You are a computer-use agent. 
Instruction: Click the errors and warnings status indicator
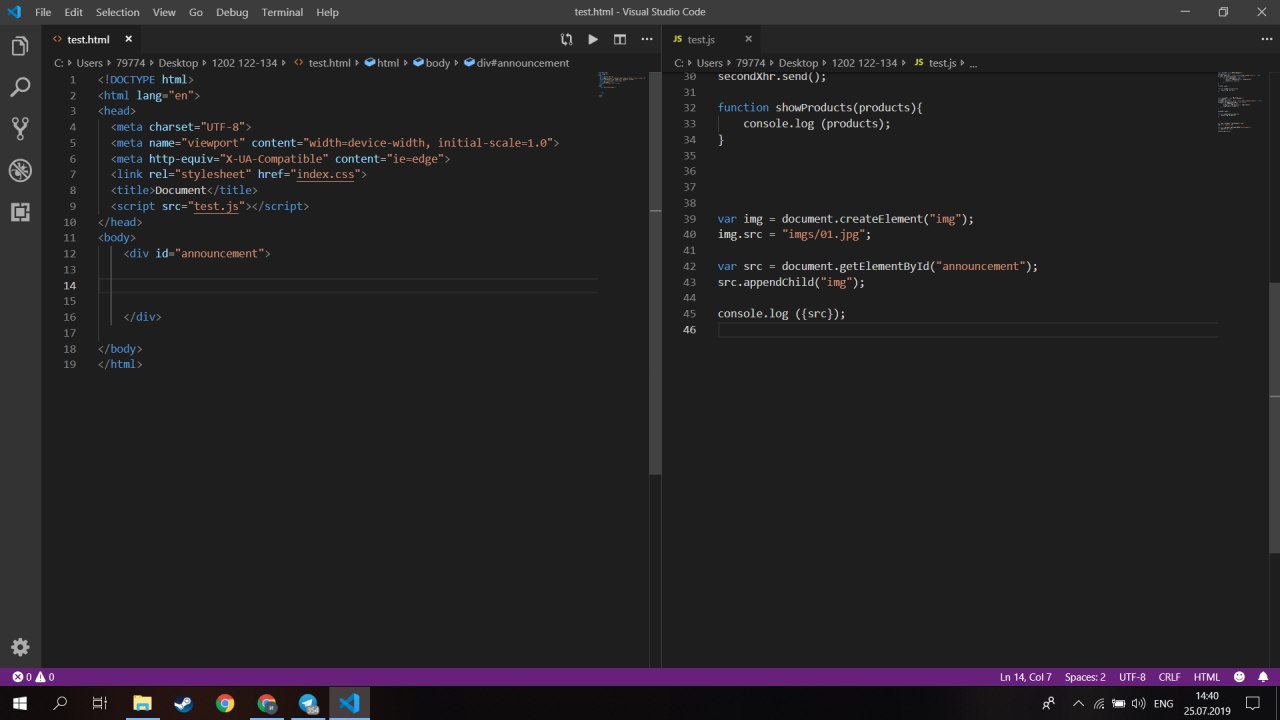click(x=33, y=677)
